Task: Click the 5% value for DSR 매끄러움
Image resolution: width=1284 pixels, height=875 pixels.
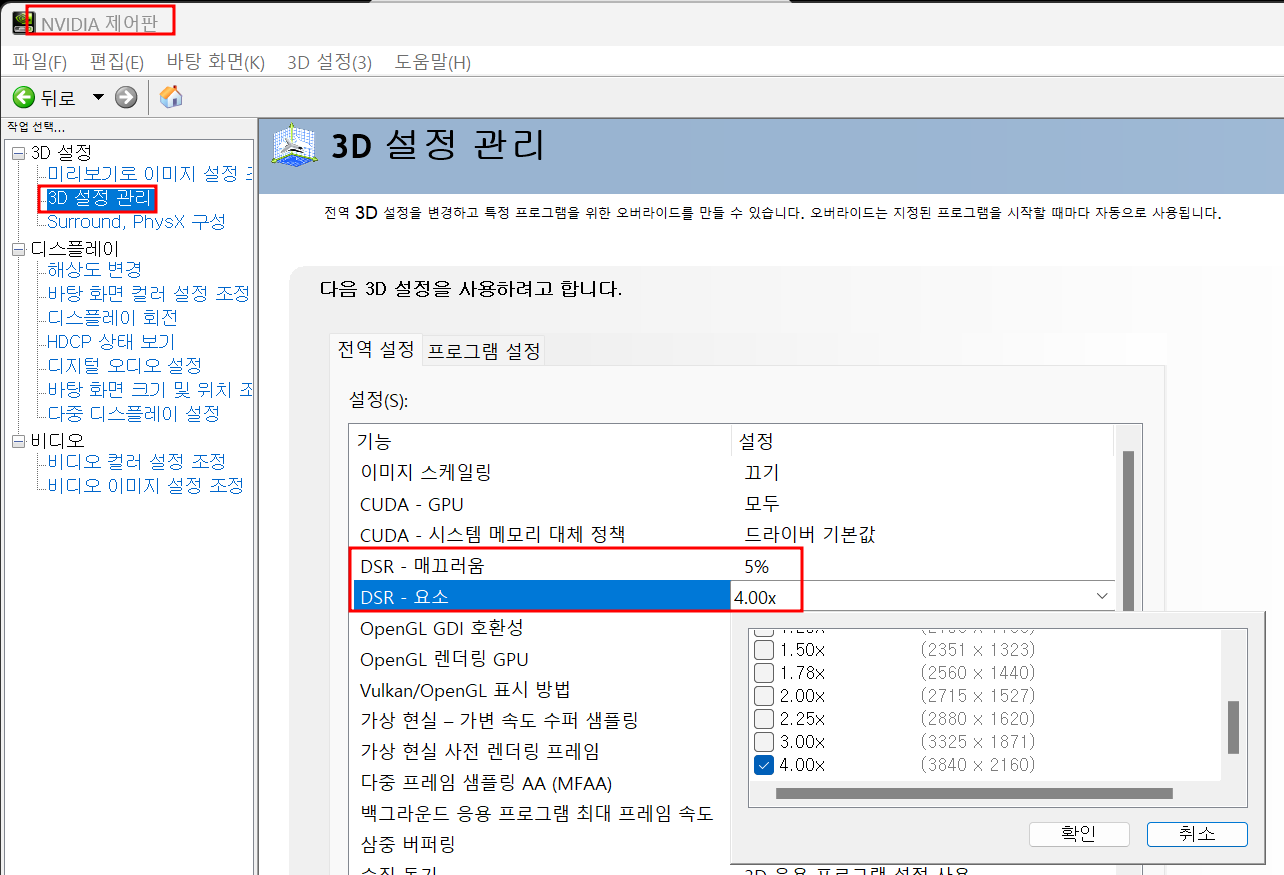Action: point(756,566)
